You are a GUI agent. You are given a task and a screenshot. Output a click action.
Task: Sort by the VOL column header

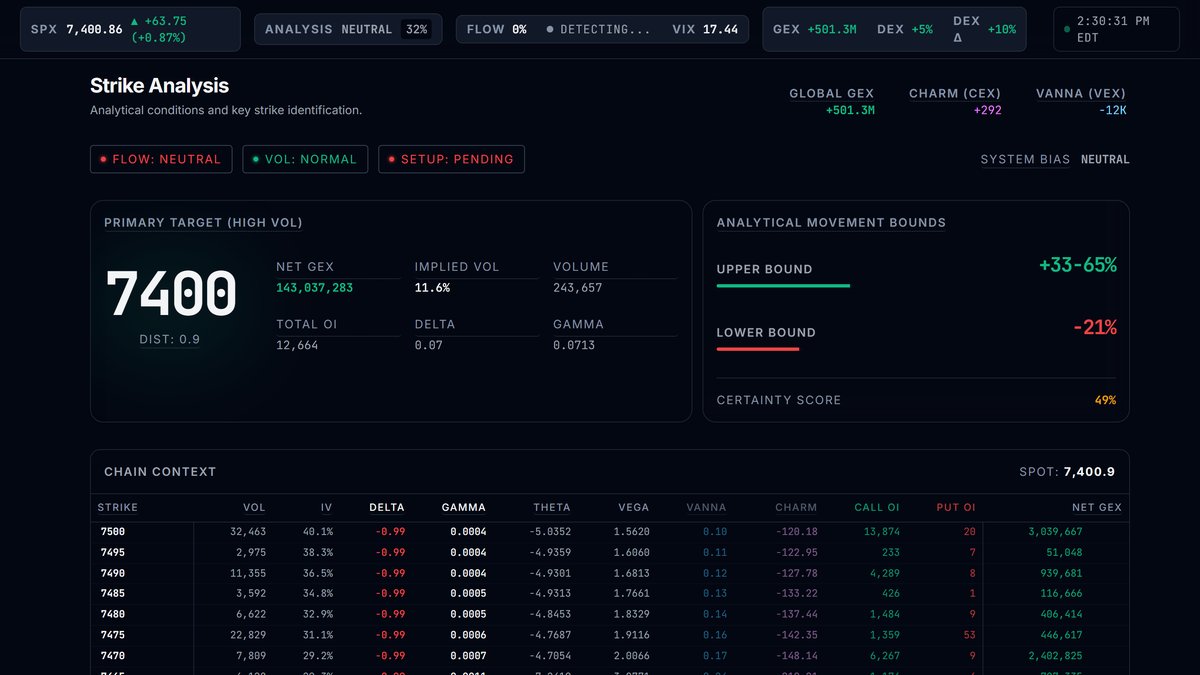tap(254, 507)
